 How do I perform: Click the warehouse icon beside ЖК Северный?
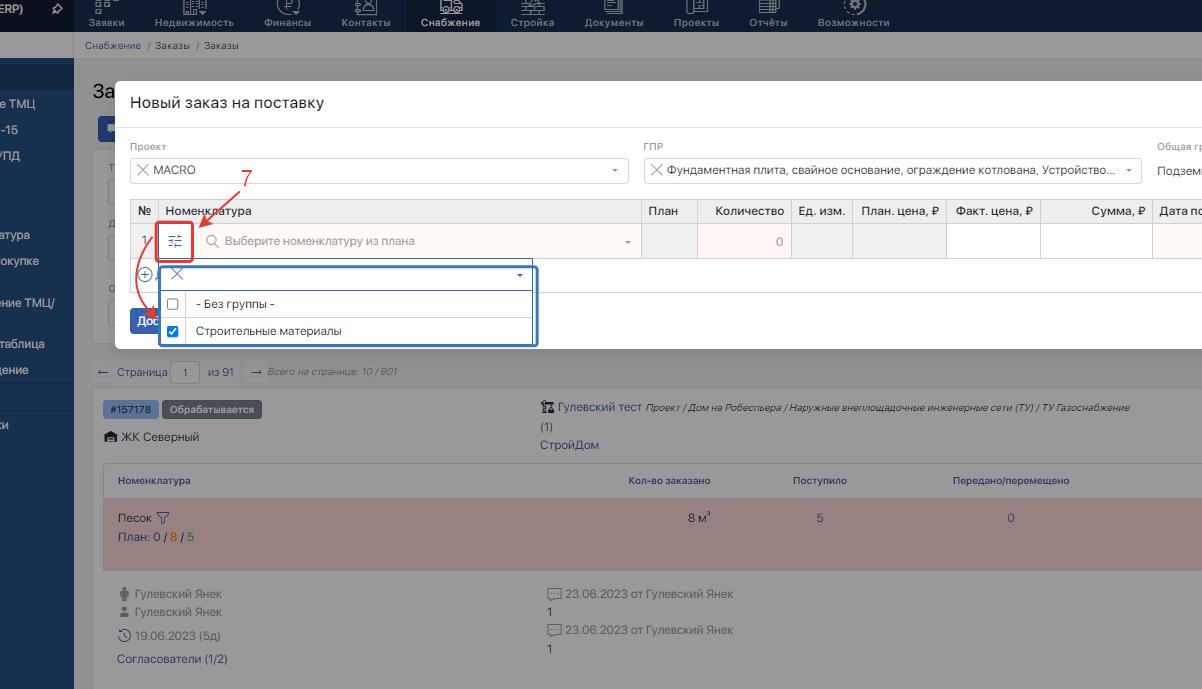click(110, 437)
